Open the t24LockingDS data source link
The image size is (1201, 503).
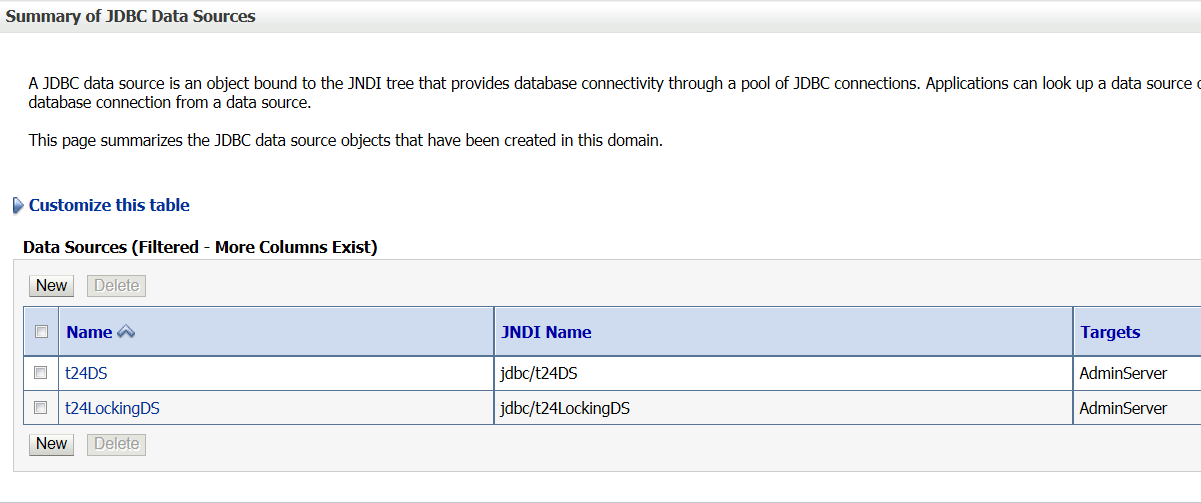pos(112,408)
